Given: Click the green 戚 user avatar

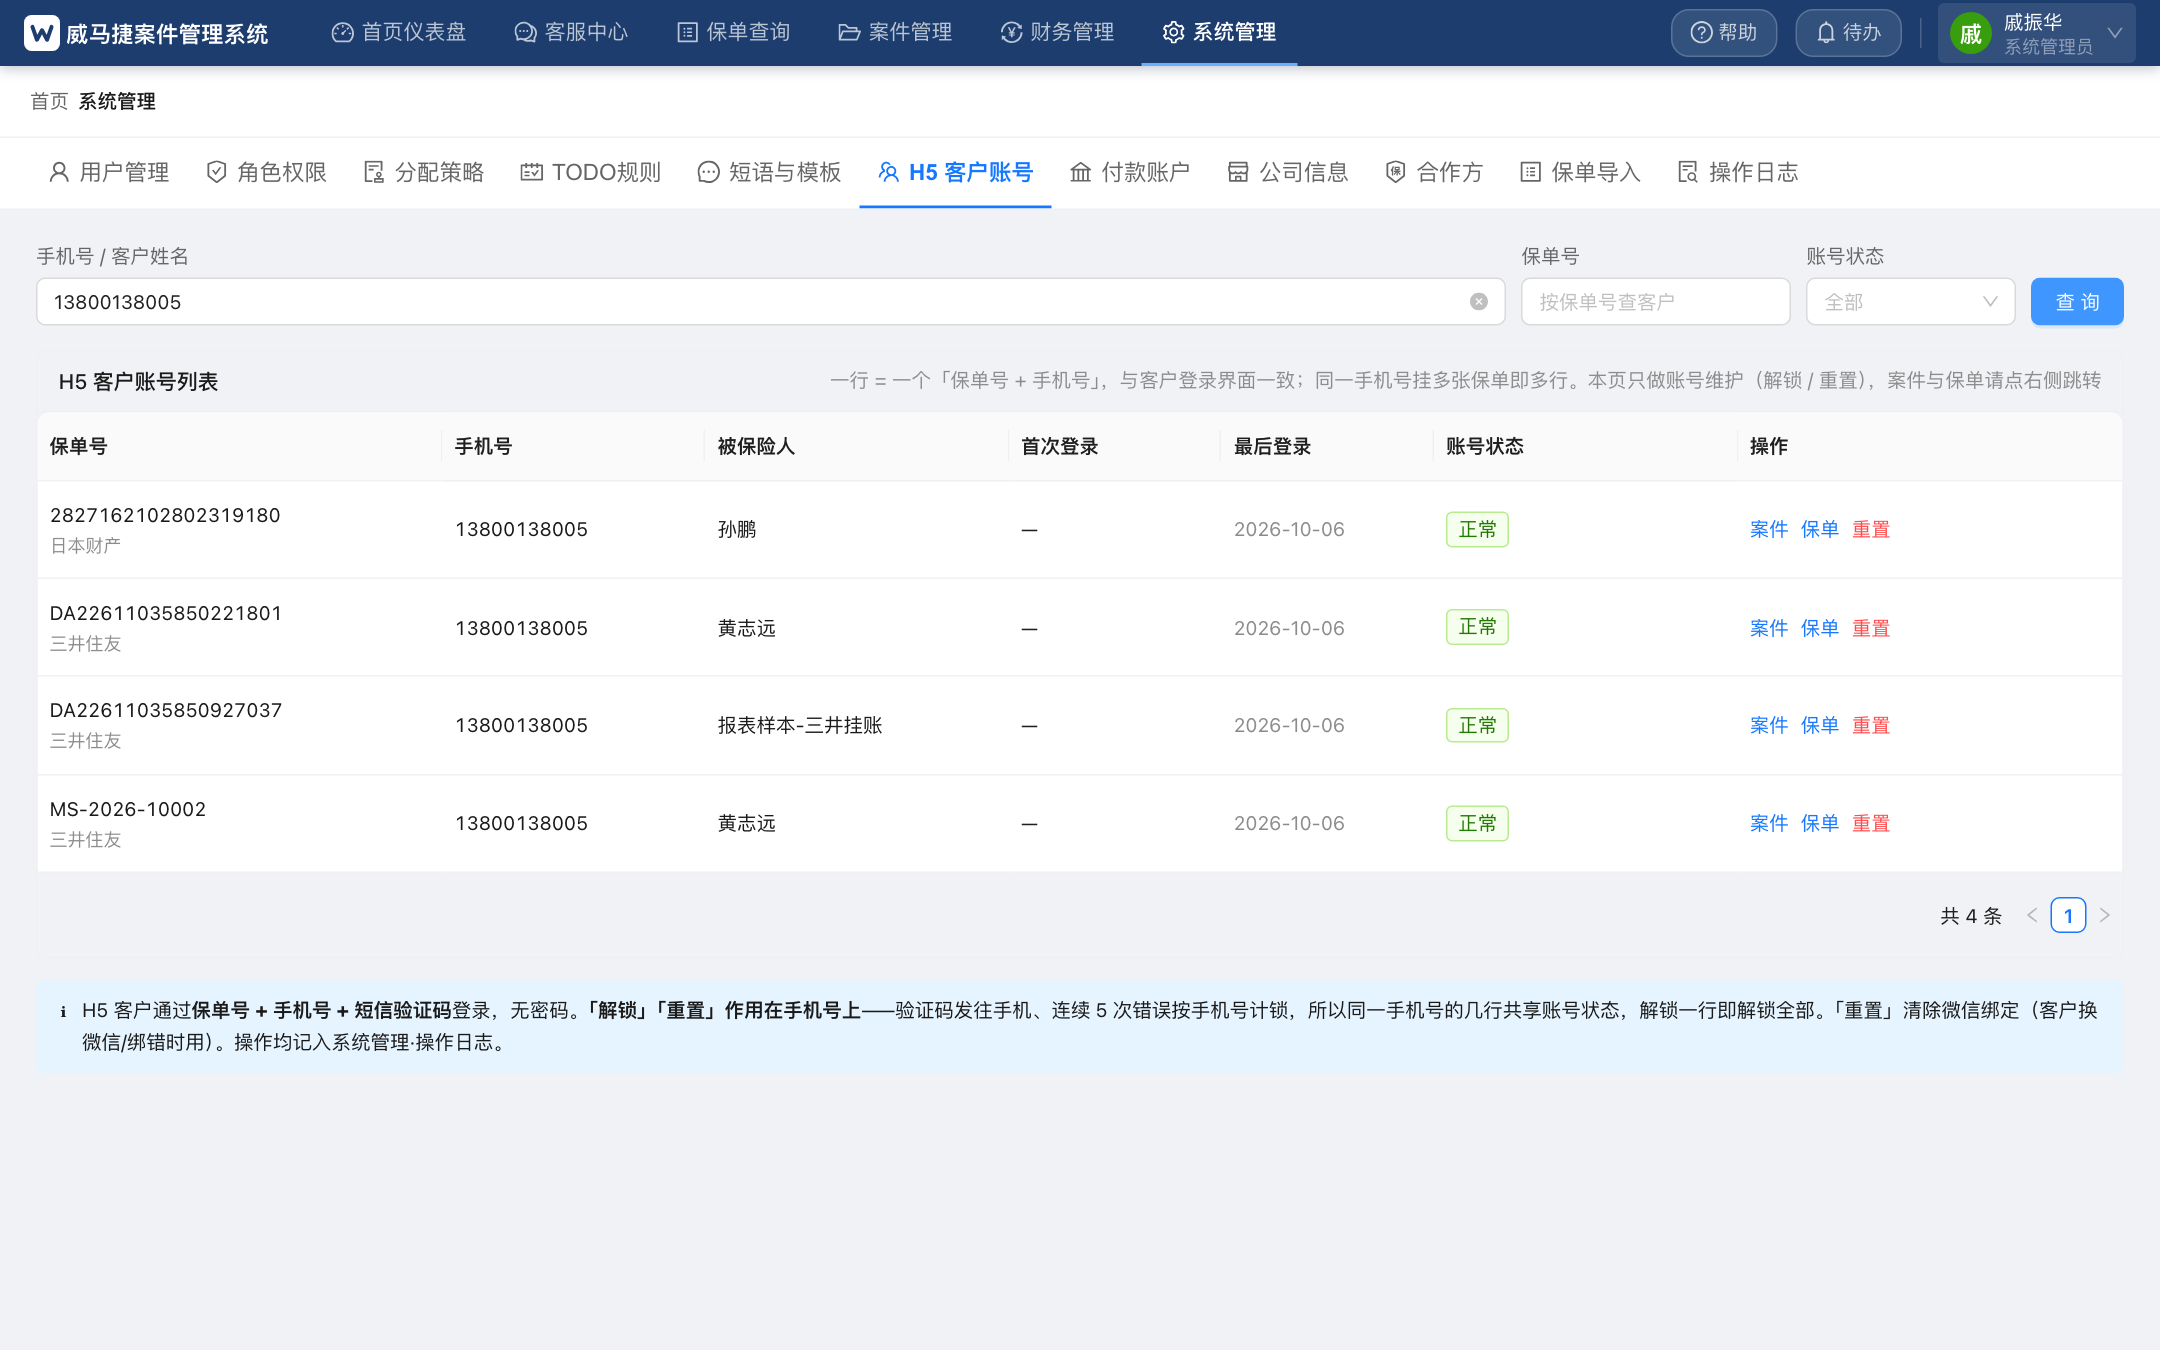Looking at the screenshot, I should click(x=1970, y=34).
